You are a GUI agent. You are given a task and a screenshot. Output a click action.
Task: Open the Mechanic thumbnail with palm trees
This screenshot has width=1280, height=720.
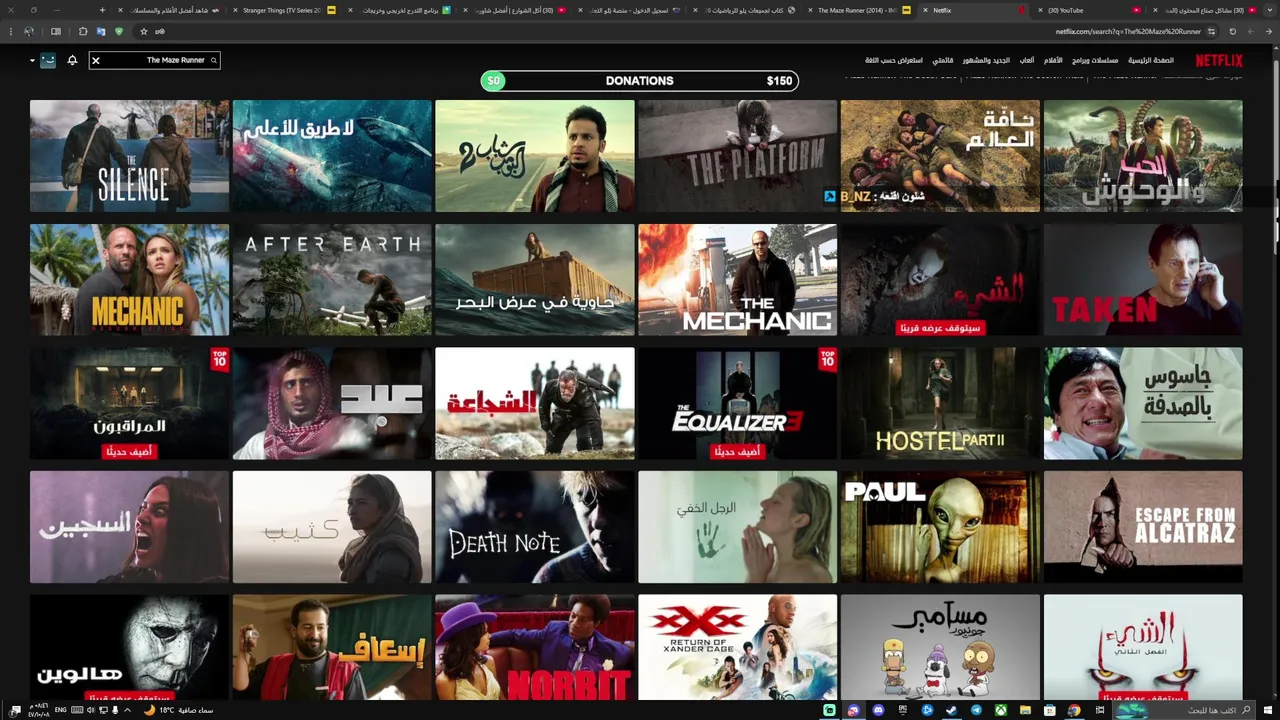[129, 280]
